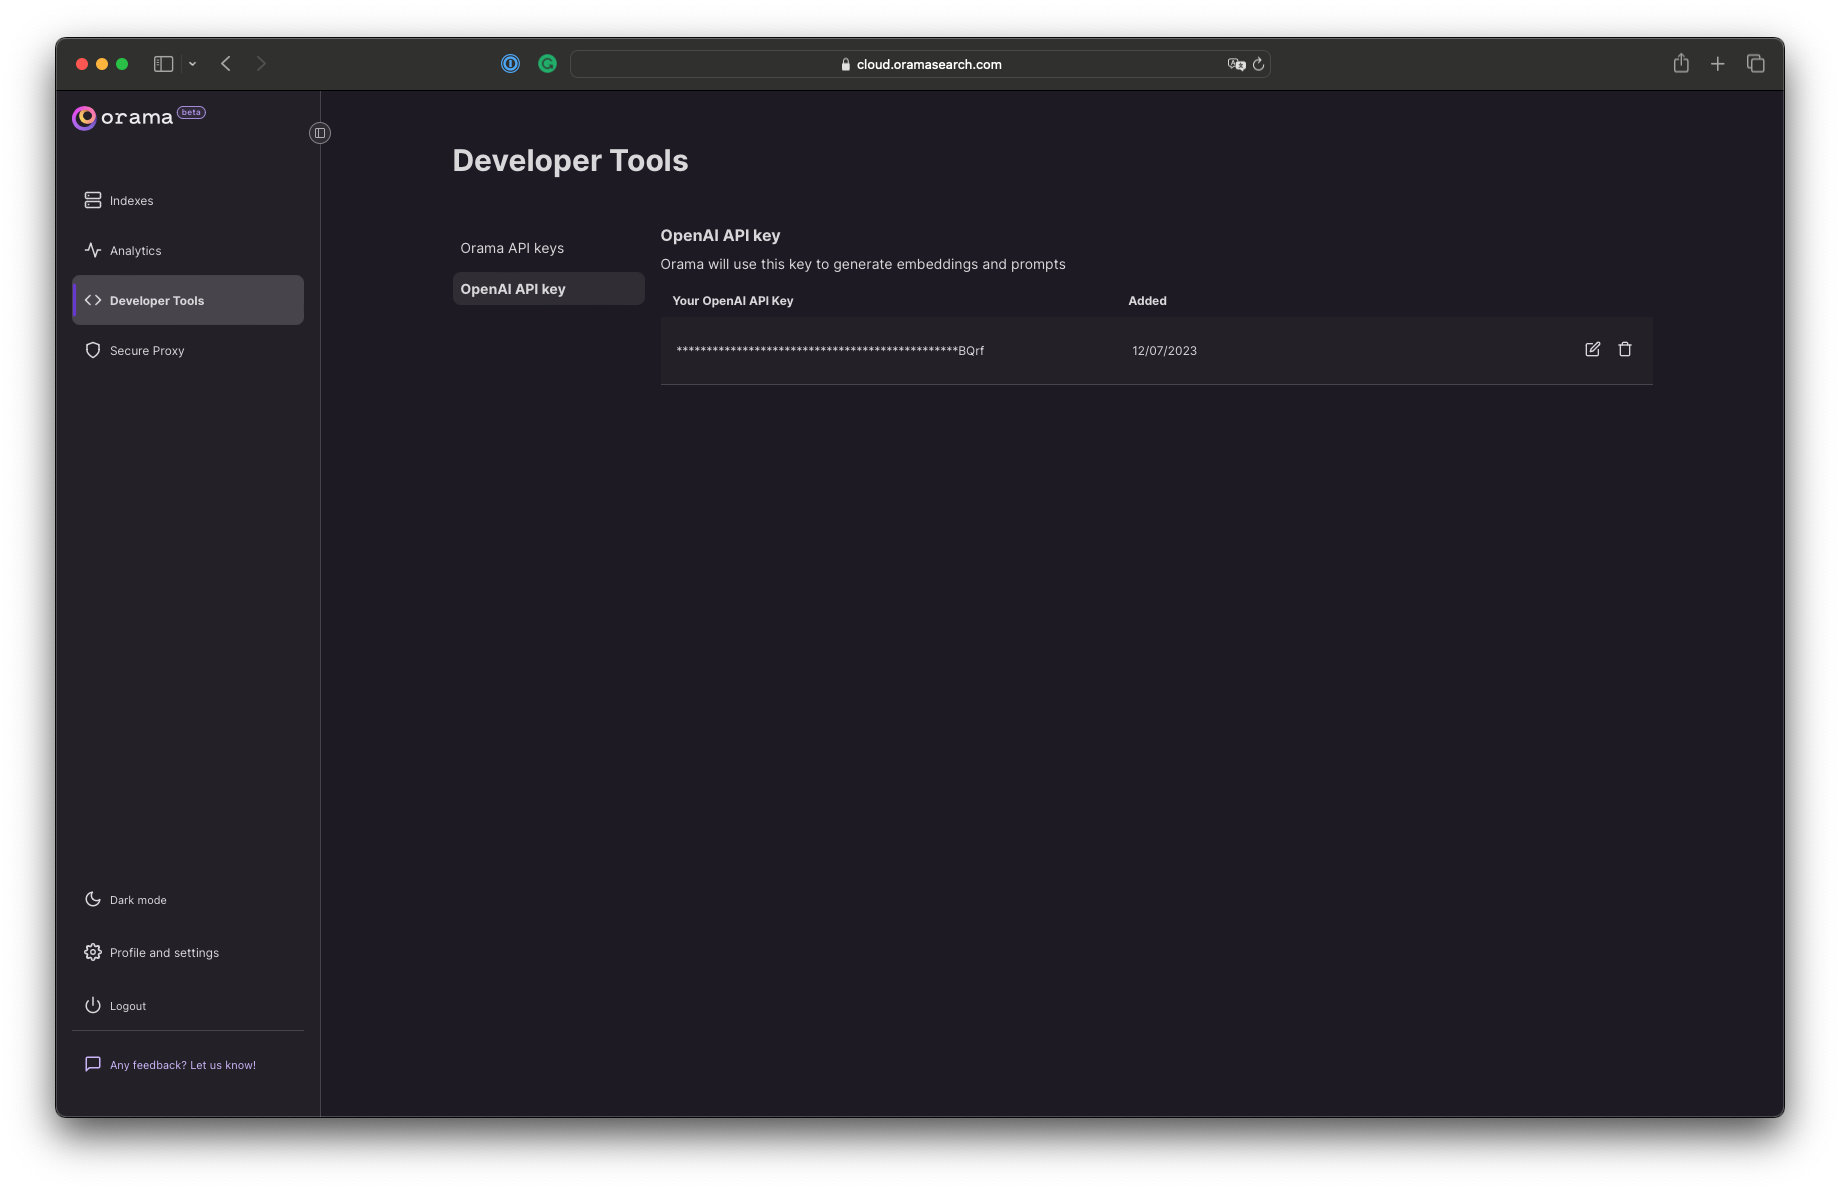Open Analytics in the sidebar
This screenshot has width=1840, height=1191.
[188, 250]
